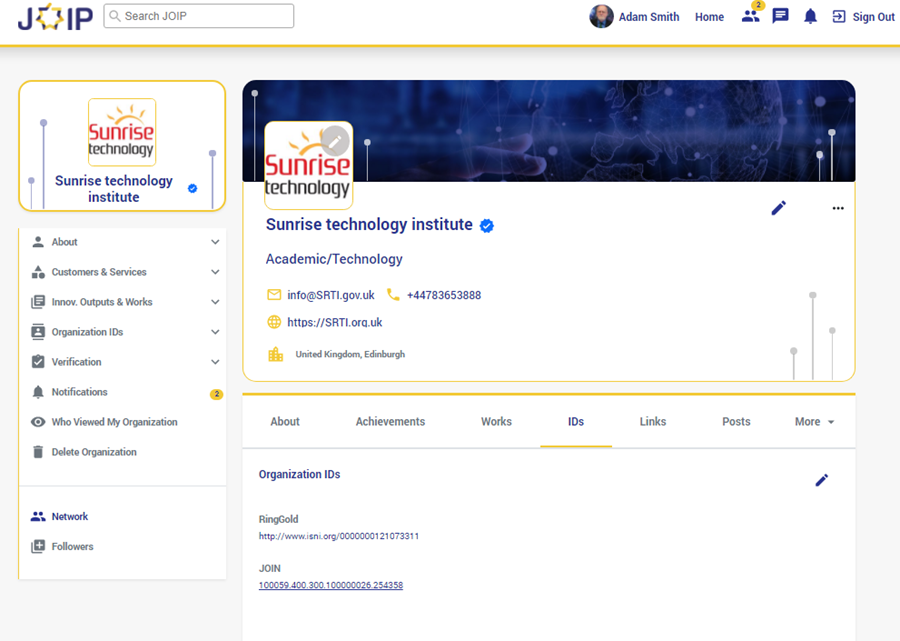Click the Sign Out icon button

[x=839, y=16]
